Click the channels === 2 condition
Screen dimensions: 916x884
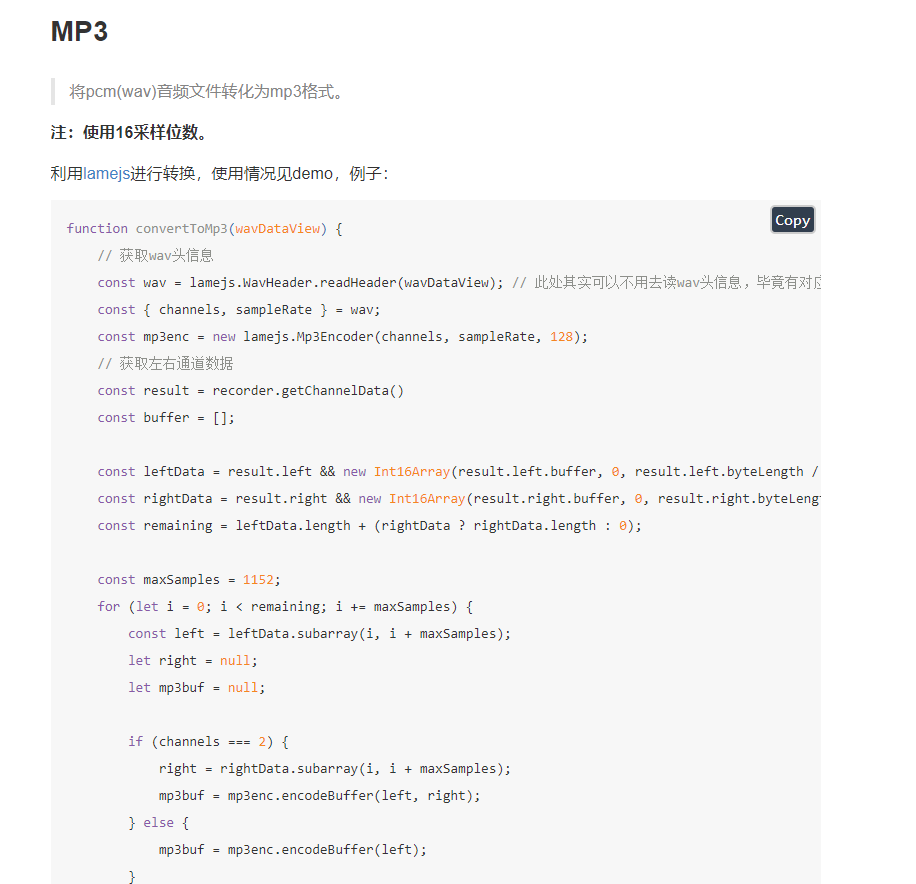[x=210, y=741]
